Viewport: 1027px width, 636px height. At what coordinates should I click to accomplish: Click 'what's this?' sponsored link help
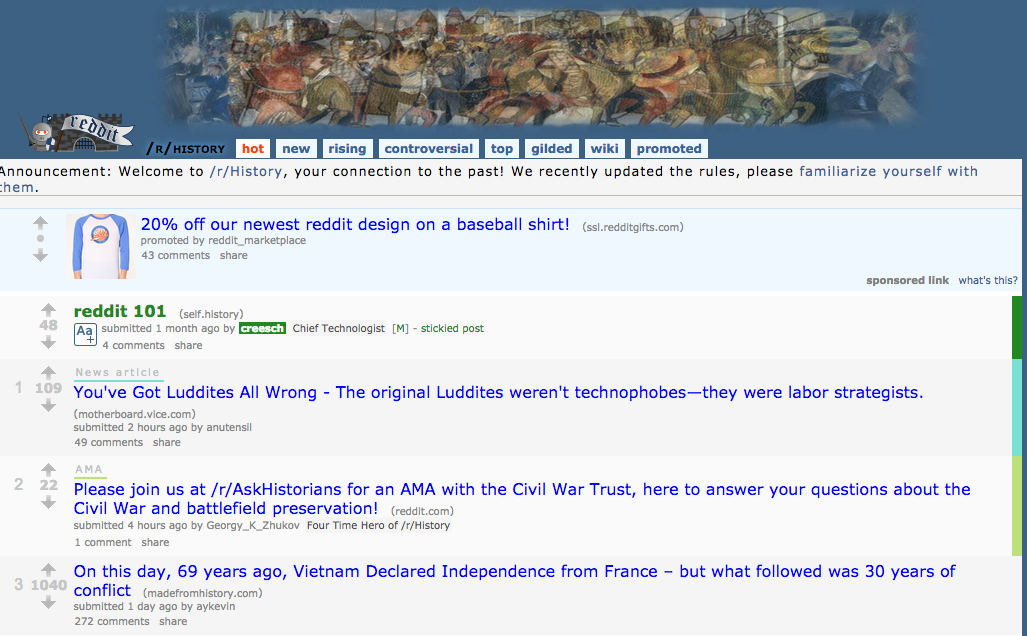[x=988, y=280]
